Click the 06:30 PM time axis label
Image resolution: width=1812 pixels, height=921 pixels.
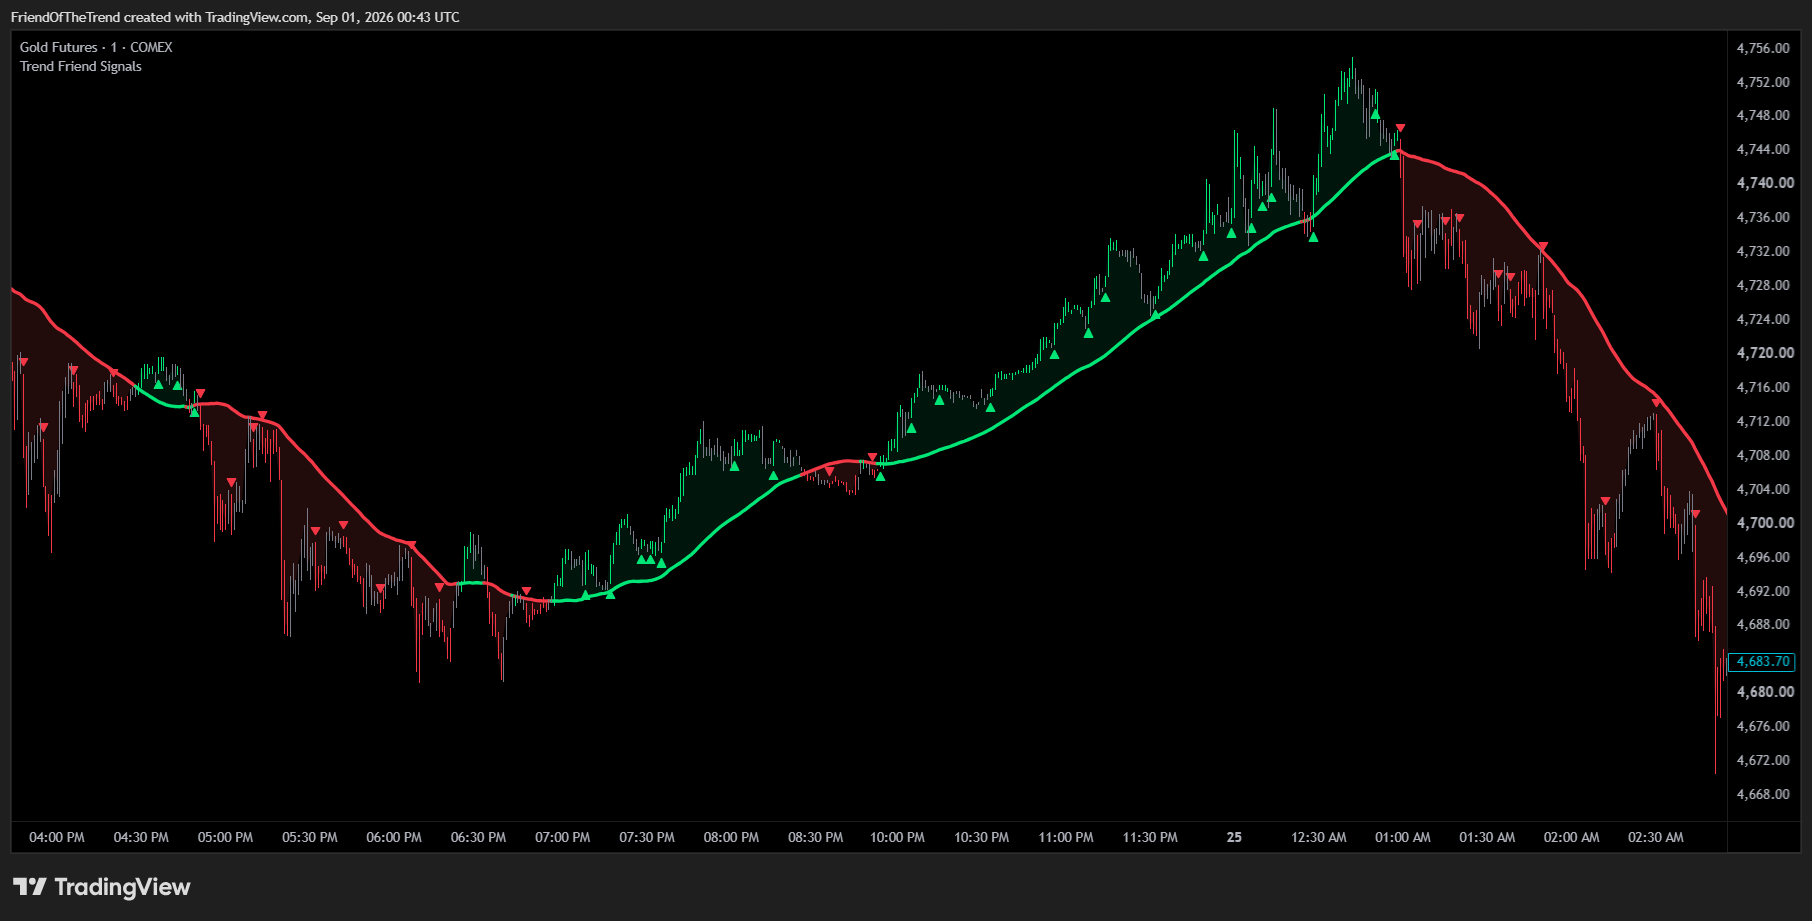click(x=478, y=837)
